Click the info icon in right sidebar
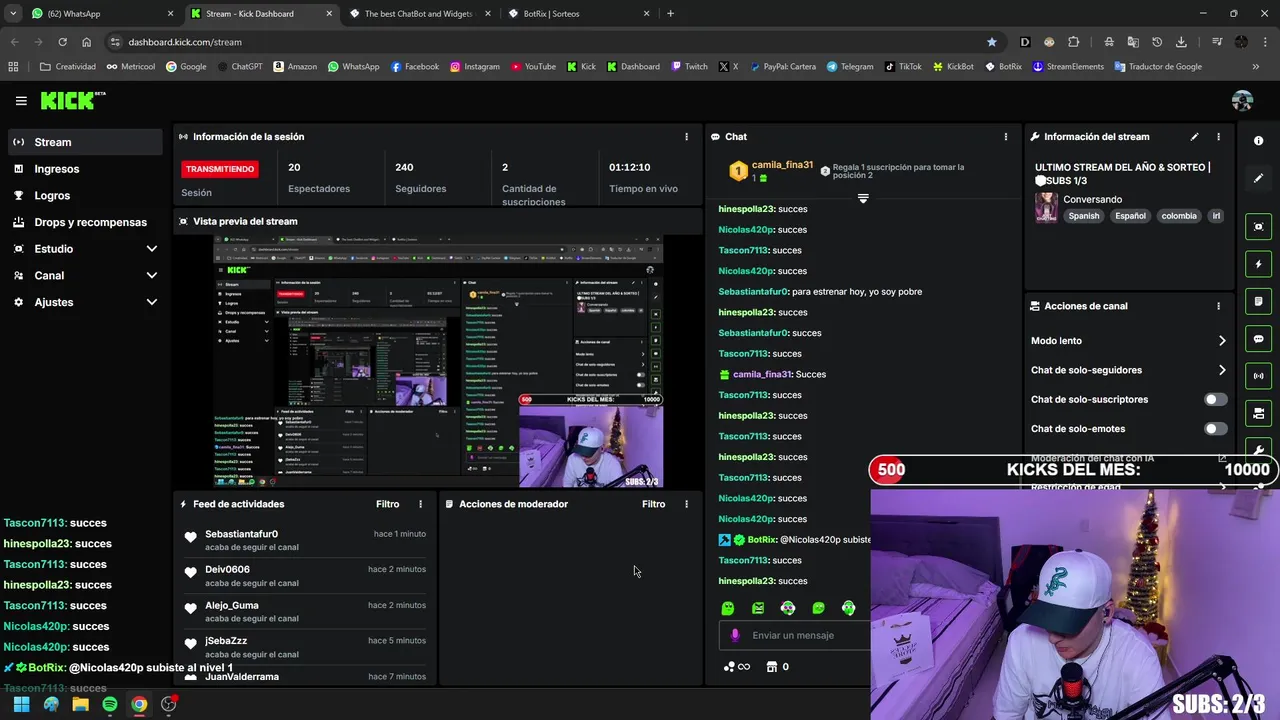The image size is (1280, 720). (1259, 141)
